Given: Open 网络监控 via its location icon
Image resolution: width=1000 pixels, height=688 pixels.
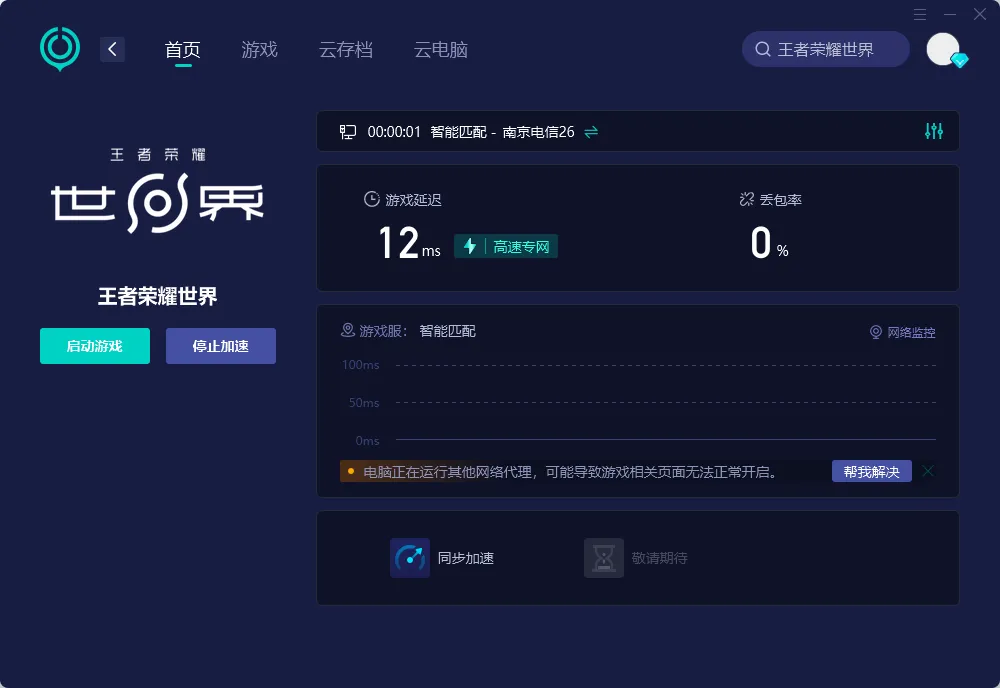Looking at the screenshot, I should [x=876, y=332].
